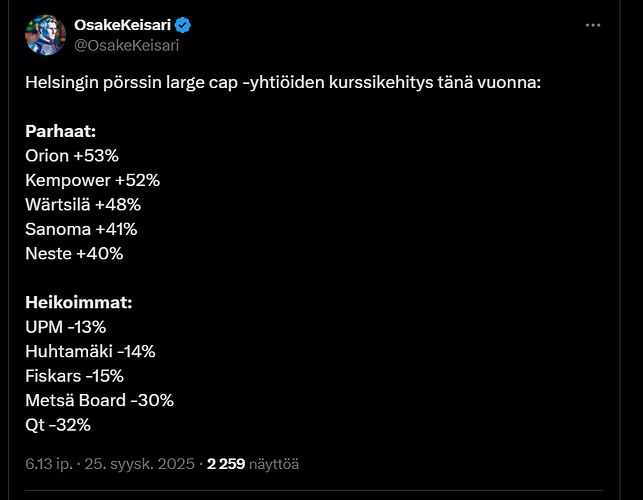Click the UPM -13% line
The width and height of the screenshot is (643, 500).
click(65, 327)
